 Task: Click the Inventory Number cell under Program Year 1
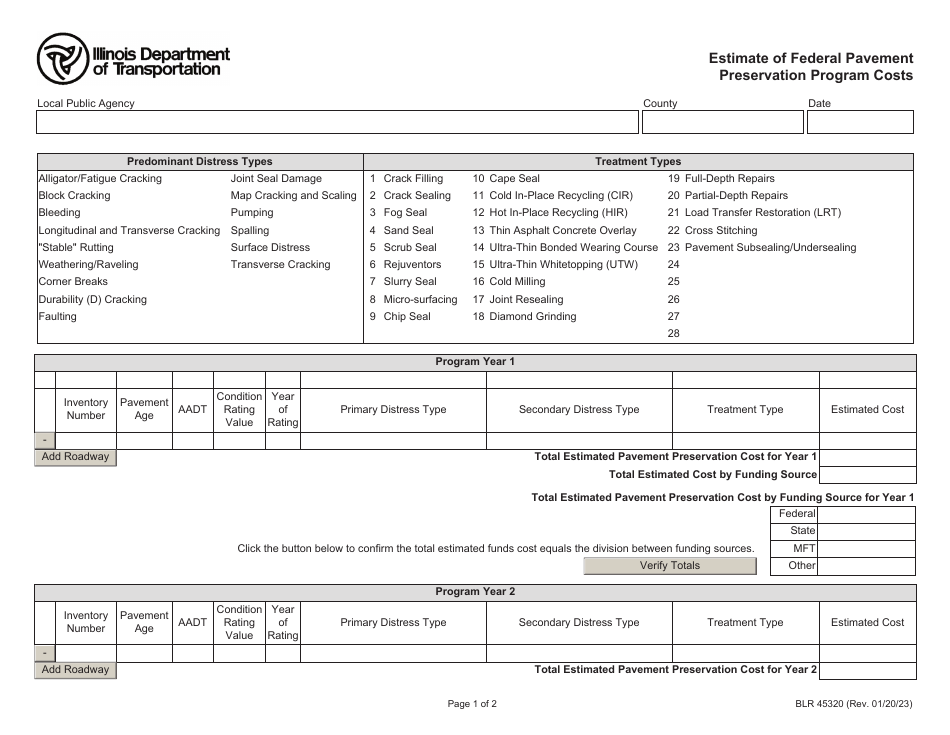[86, 438]
